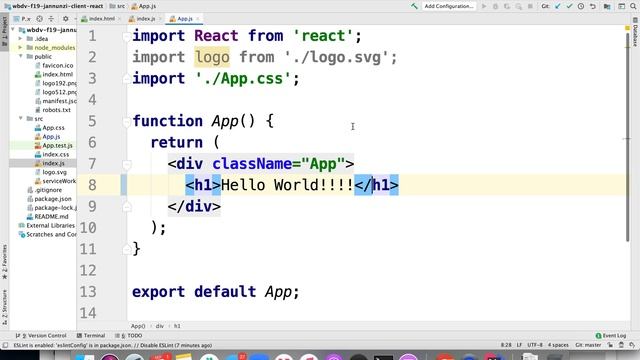Open the Git: master branch menu

(588, 345)
